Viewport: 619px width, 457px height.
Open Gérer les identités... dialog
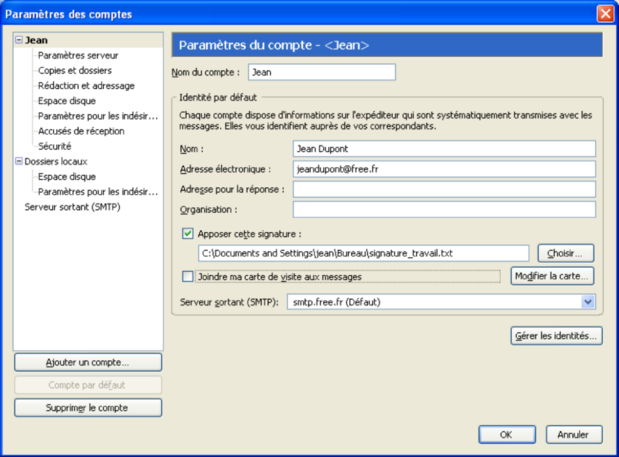coord(555,335)
